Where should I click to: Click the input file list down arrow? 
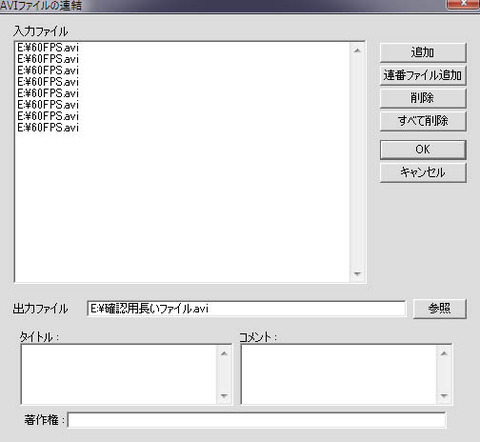tap(357, 274)
